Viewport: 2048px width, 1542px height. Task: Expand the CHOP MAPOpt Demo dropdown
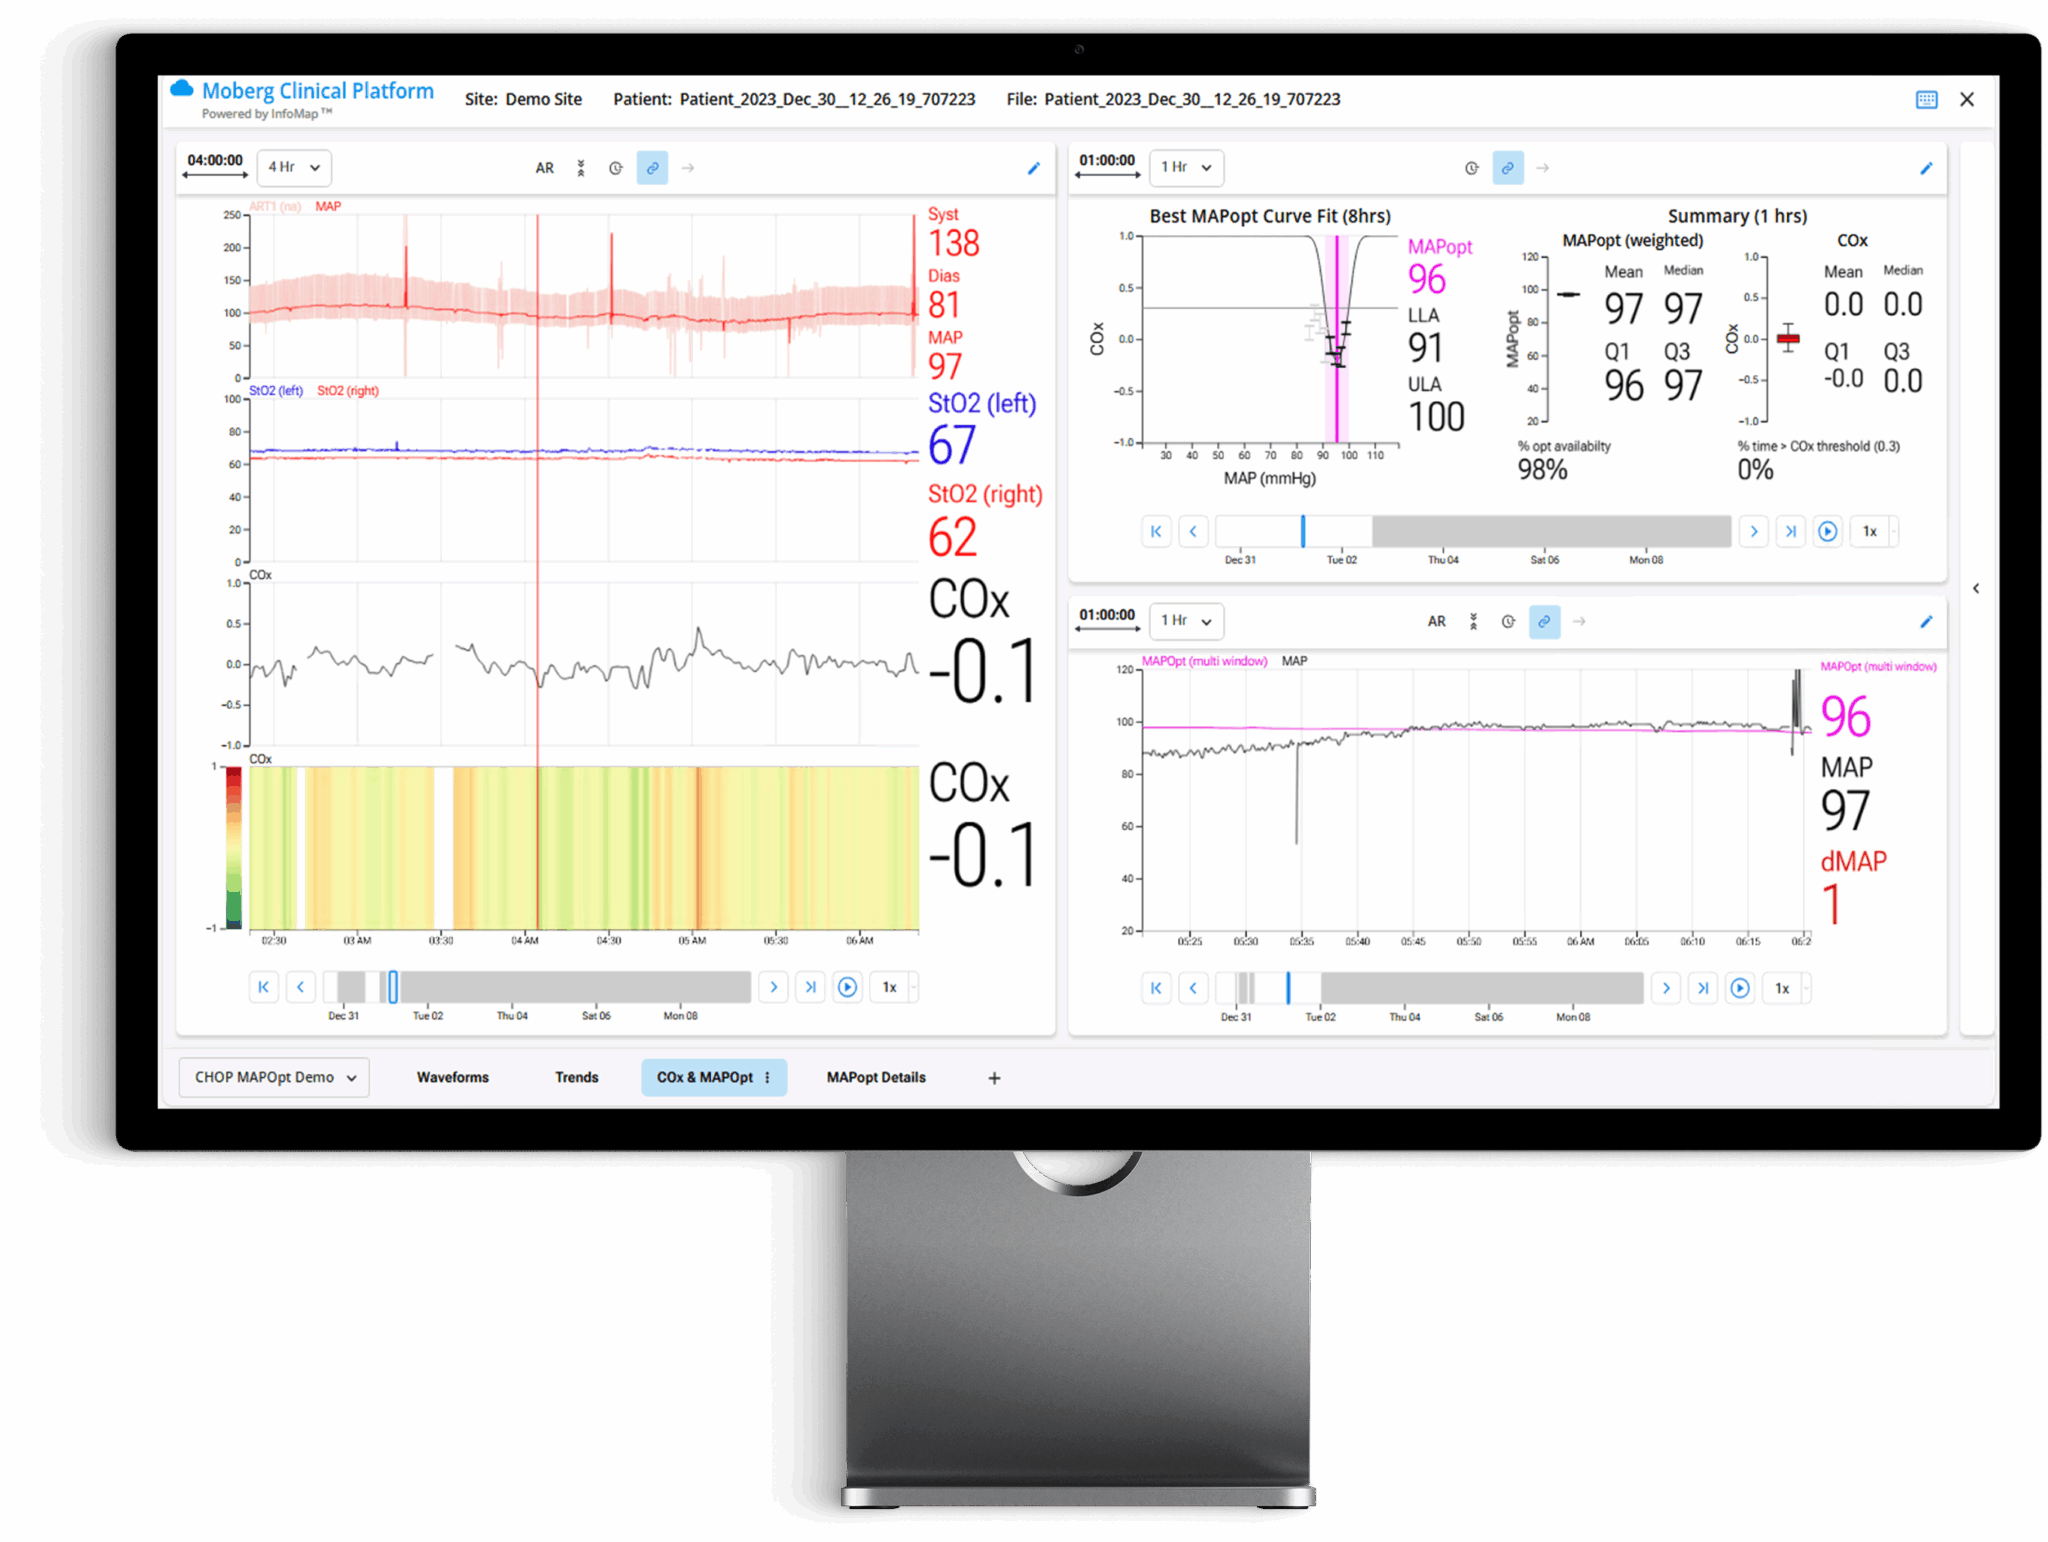(x=273, y=1077)
